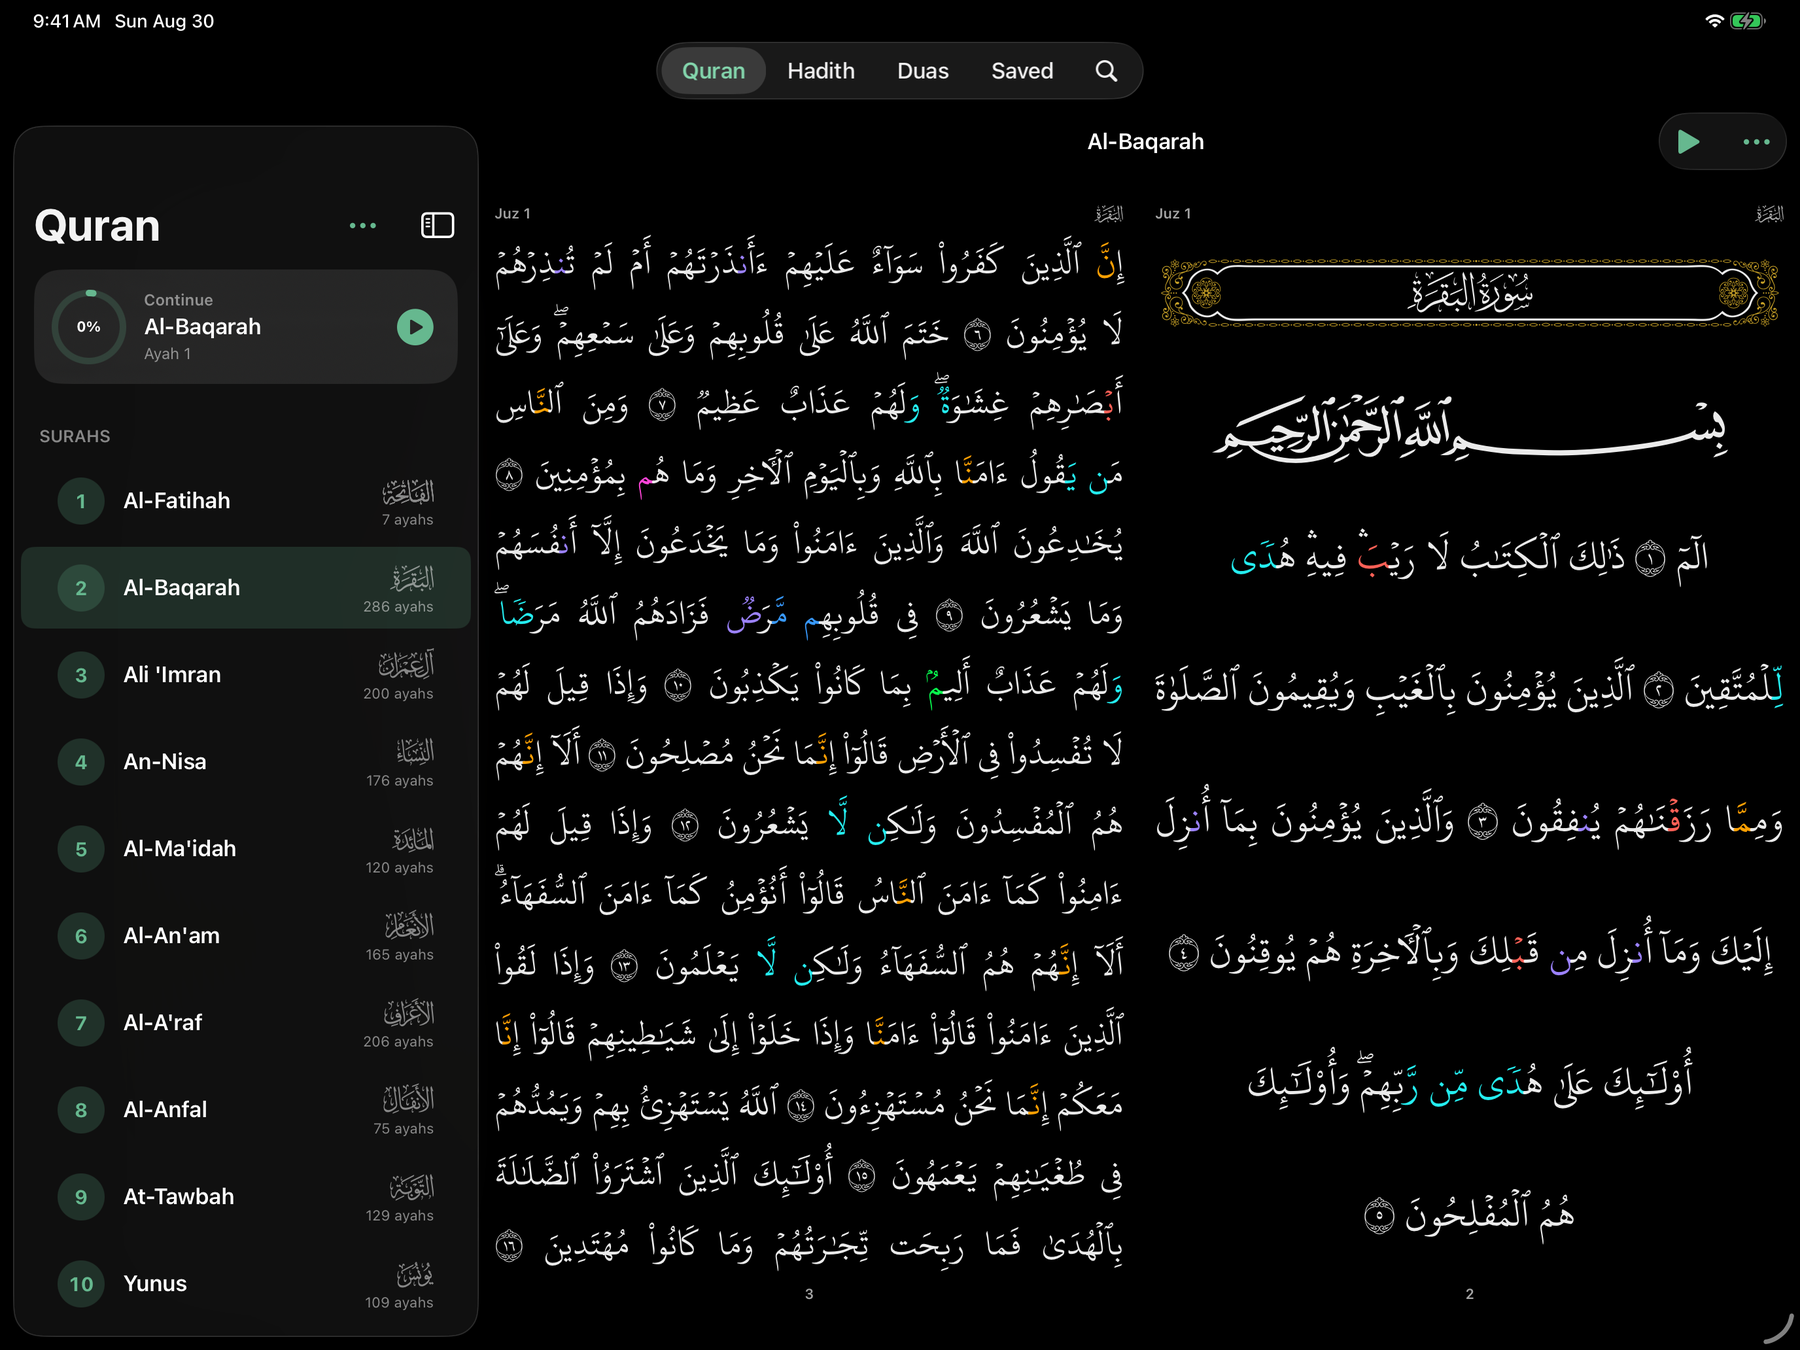Open the search magnifier icon
Viewport: 1800px width, 1350px height.
1105,71
